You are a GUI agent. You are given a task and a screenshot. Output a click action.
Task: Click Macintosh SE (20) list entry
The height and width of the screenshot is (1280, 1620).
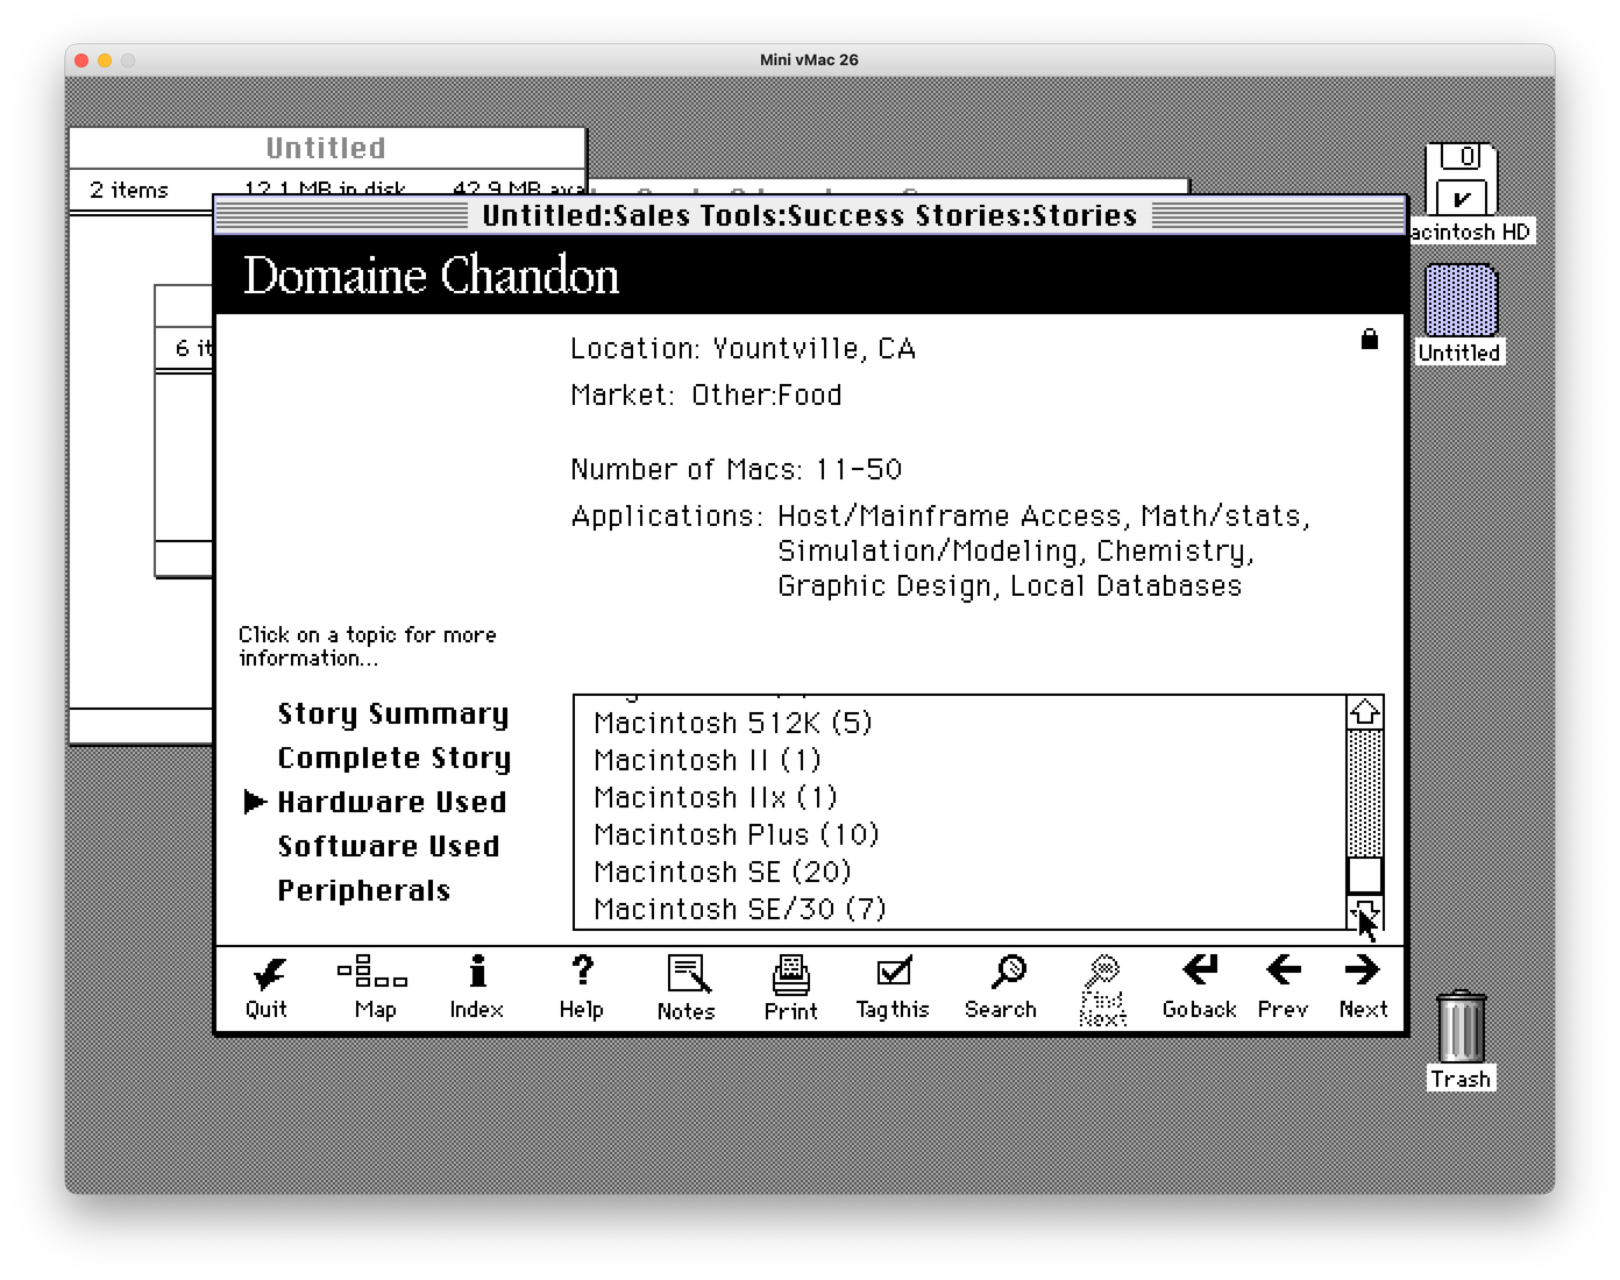click(722, 871)
